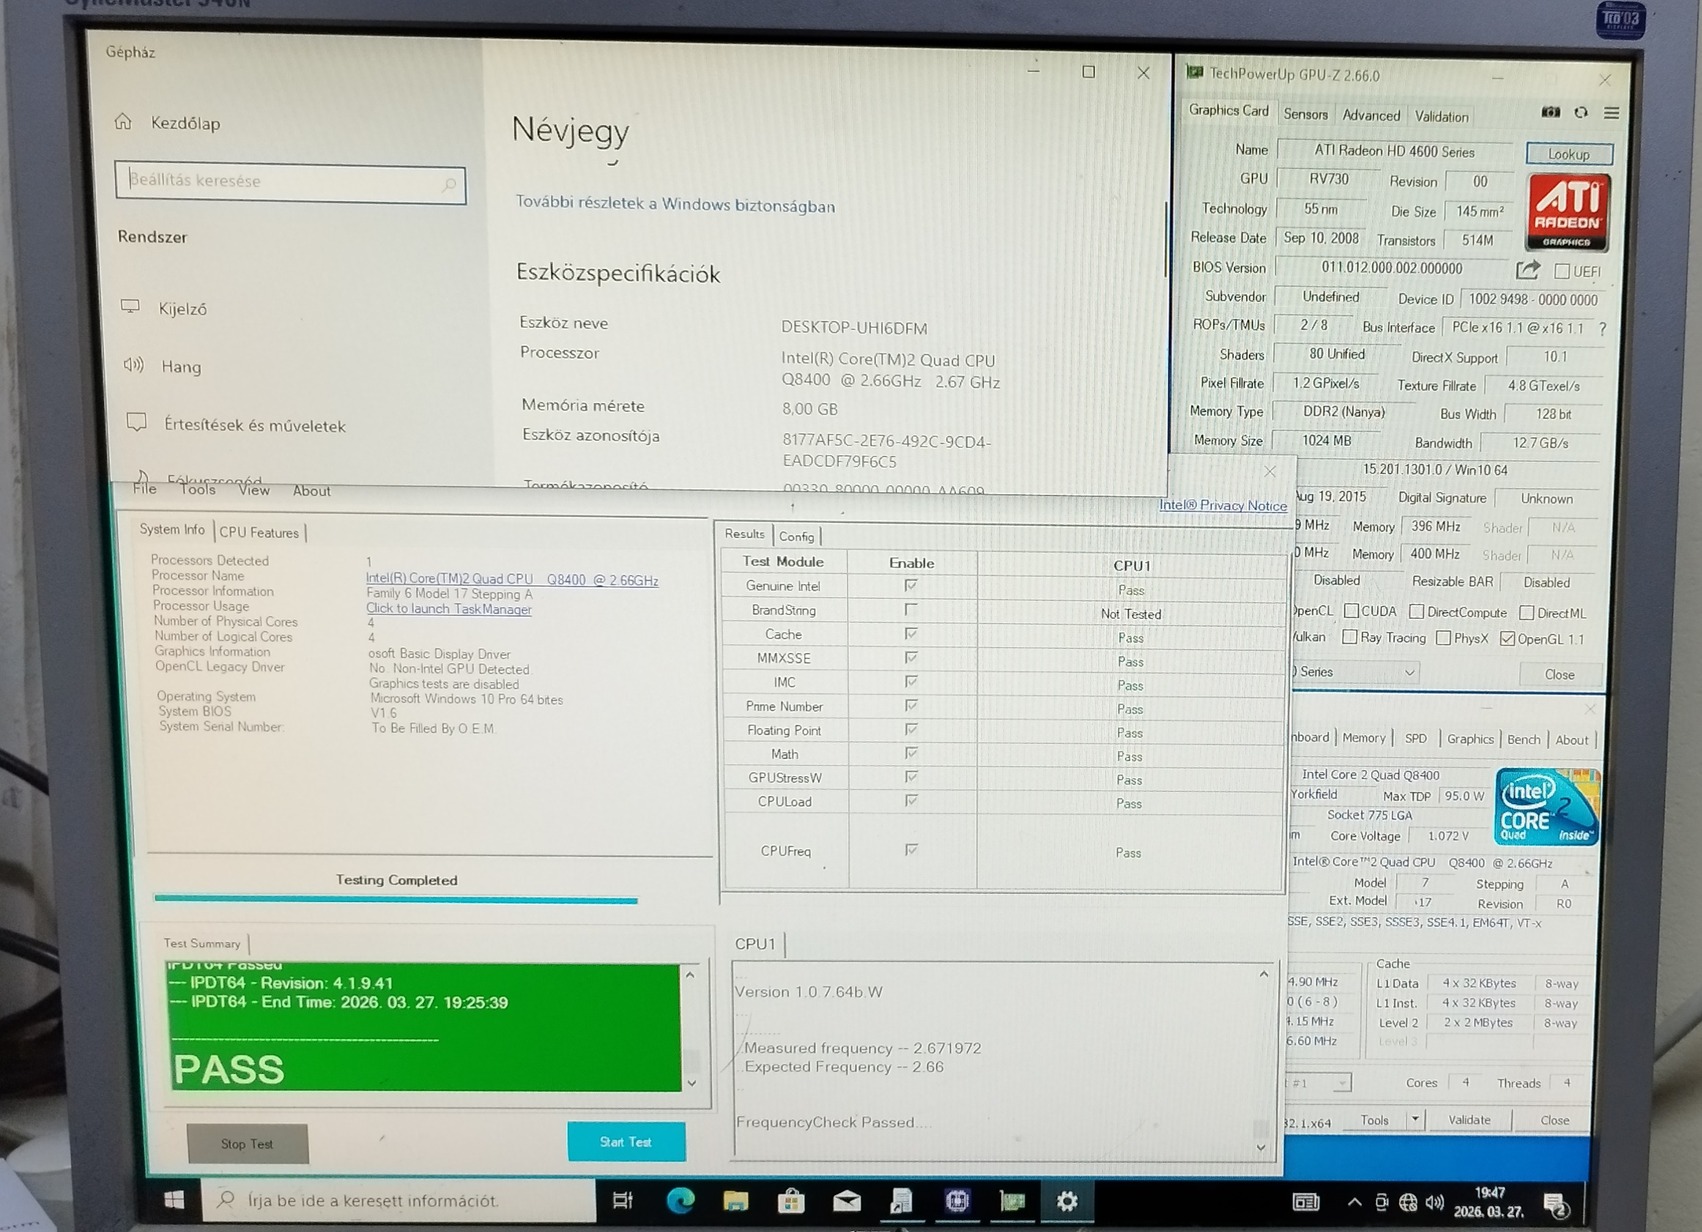Open Windows Start menu
The width and height of the screenshot is (1702, 1232).
(173, 1199)
